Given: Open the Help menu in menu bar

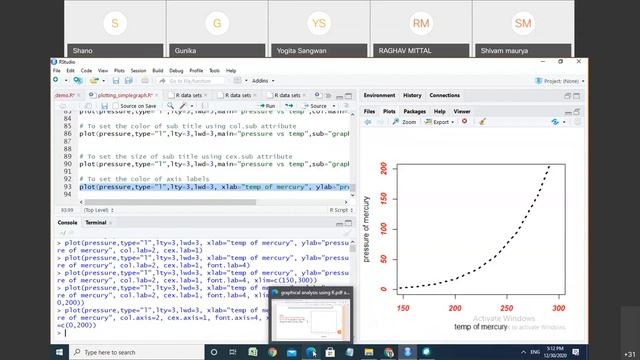Looking at the screenshot, I should click(x=231, y=71).
